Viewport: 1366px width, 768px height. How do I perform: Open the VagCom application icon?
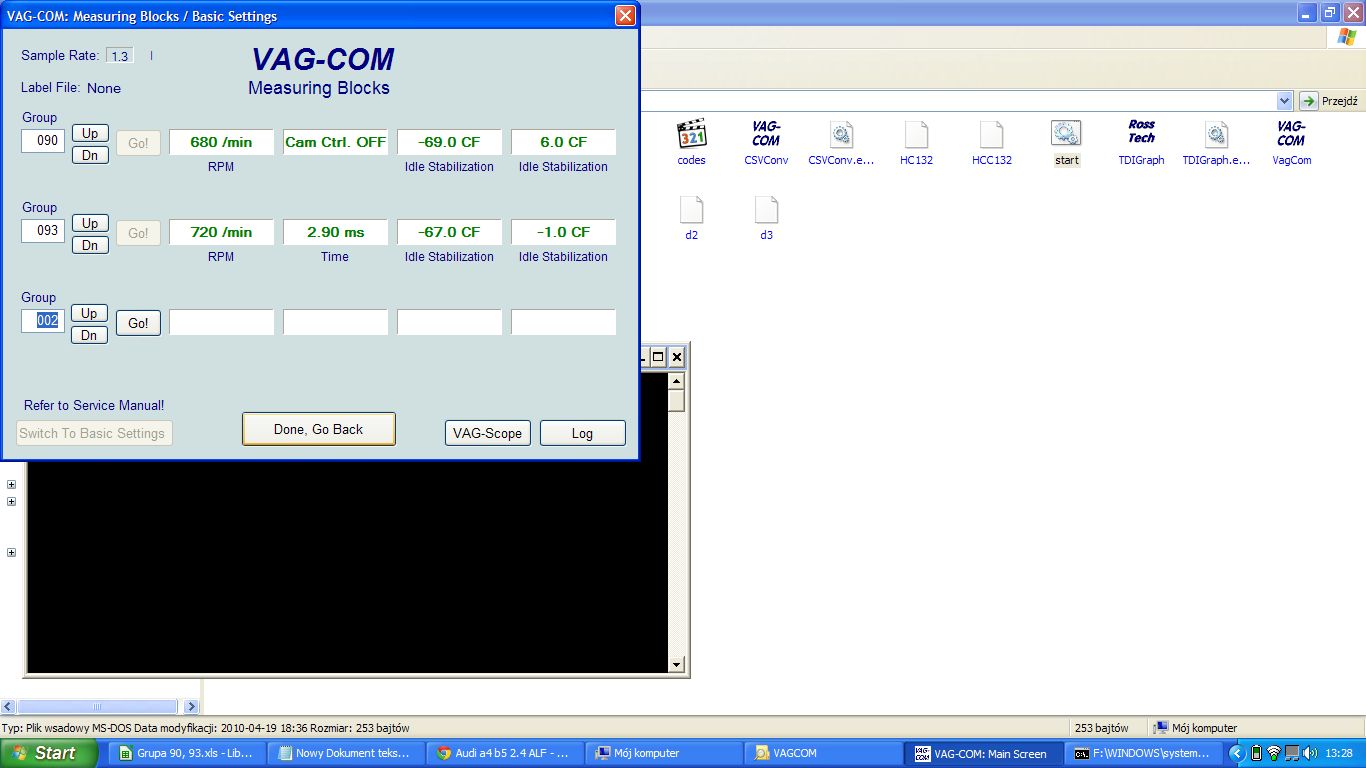pos(1291,134)
